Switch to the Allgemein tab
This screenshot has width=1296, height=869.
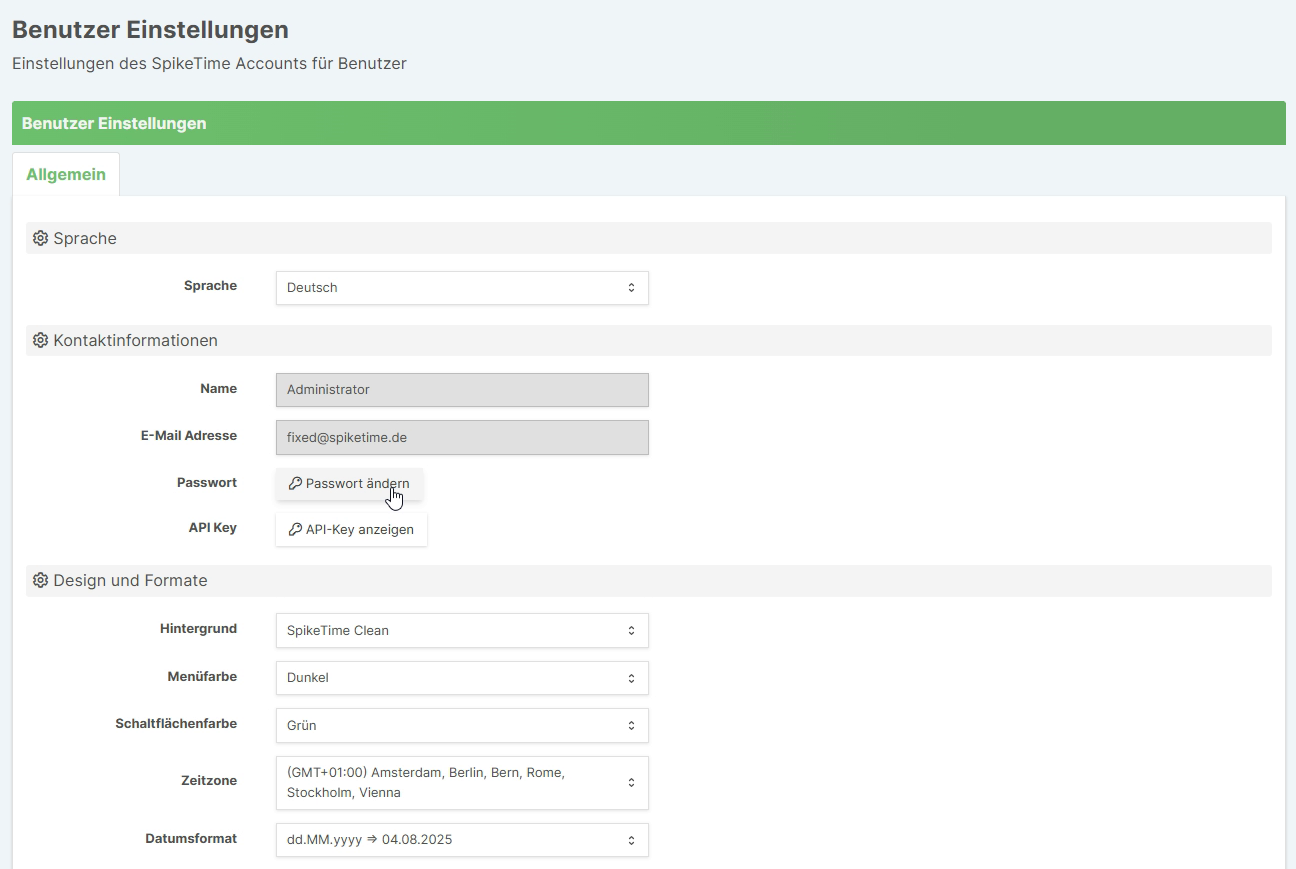click(66, 175)
